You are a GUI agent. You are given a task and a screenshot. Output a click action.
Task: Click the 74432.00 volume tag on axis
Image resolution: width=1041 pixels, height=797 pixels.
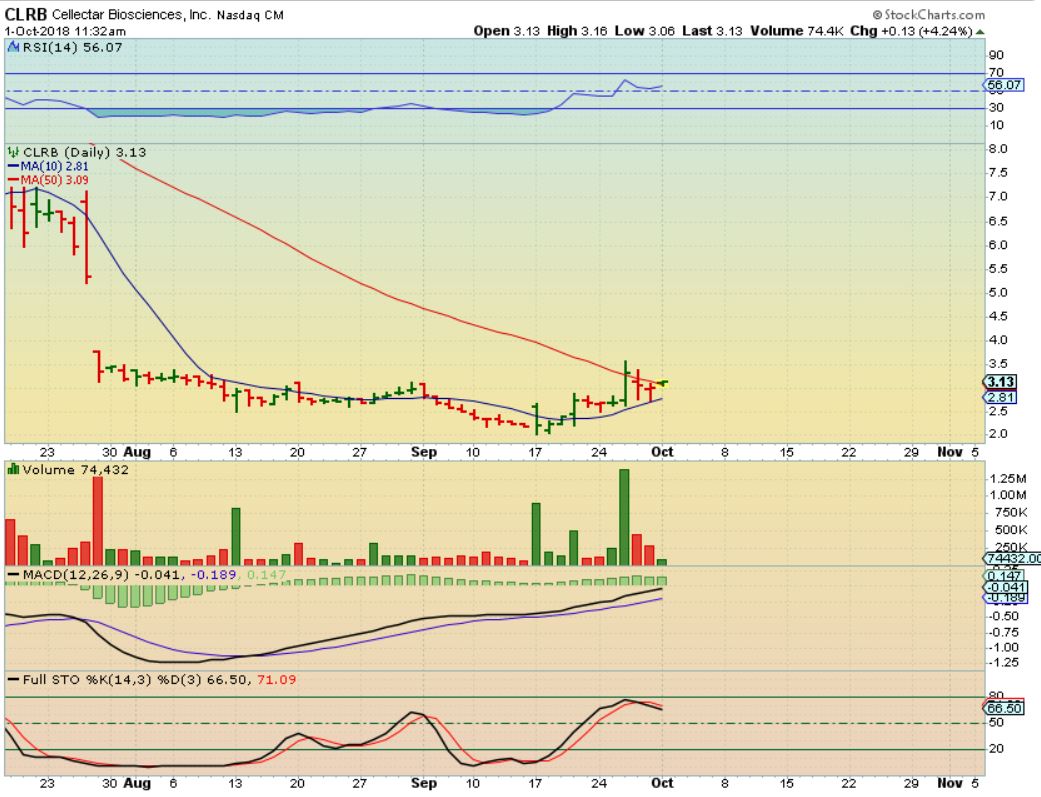click(x=1012, y=559)
